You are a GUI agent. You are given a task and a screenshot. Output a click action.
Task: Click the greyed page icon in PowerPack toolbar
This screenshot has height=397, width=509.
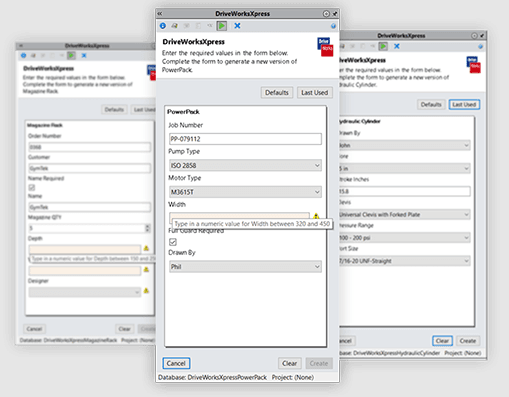pos(198,26)
